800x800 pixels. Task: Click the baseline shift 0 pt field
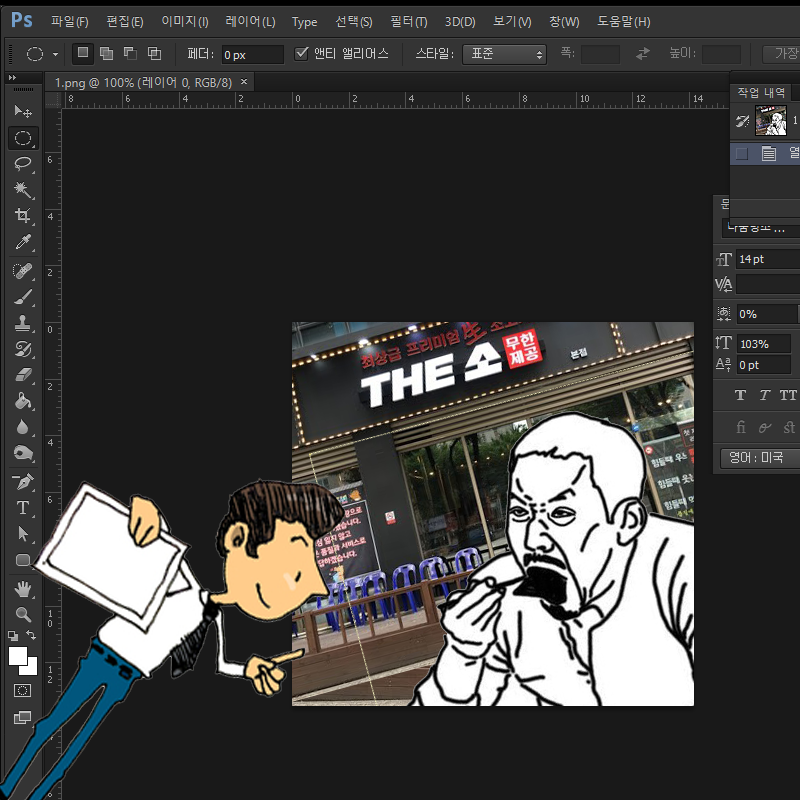(x=764, y=365)
